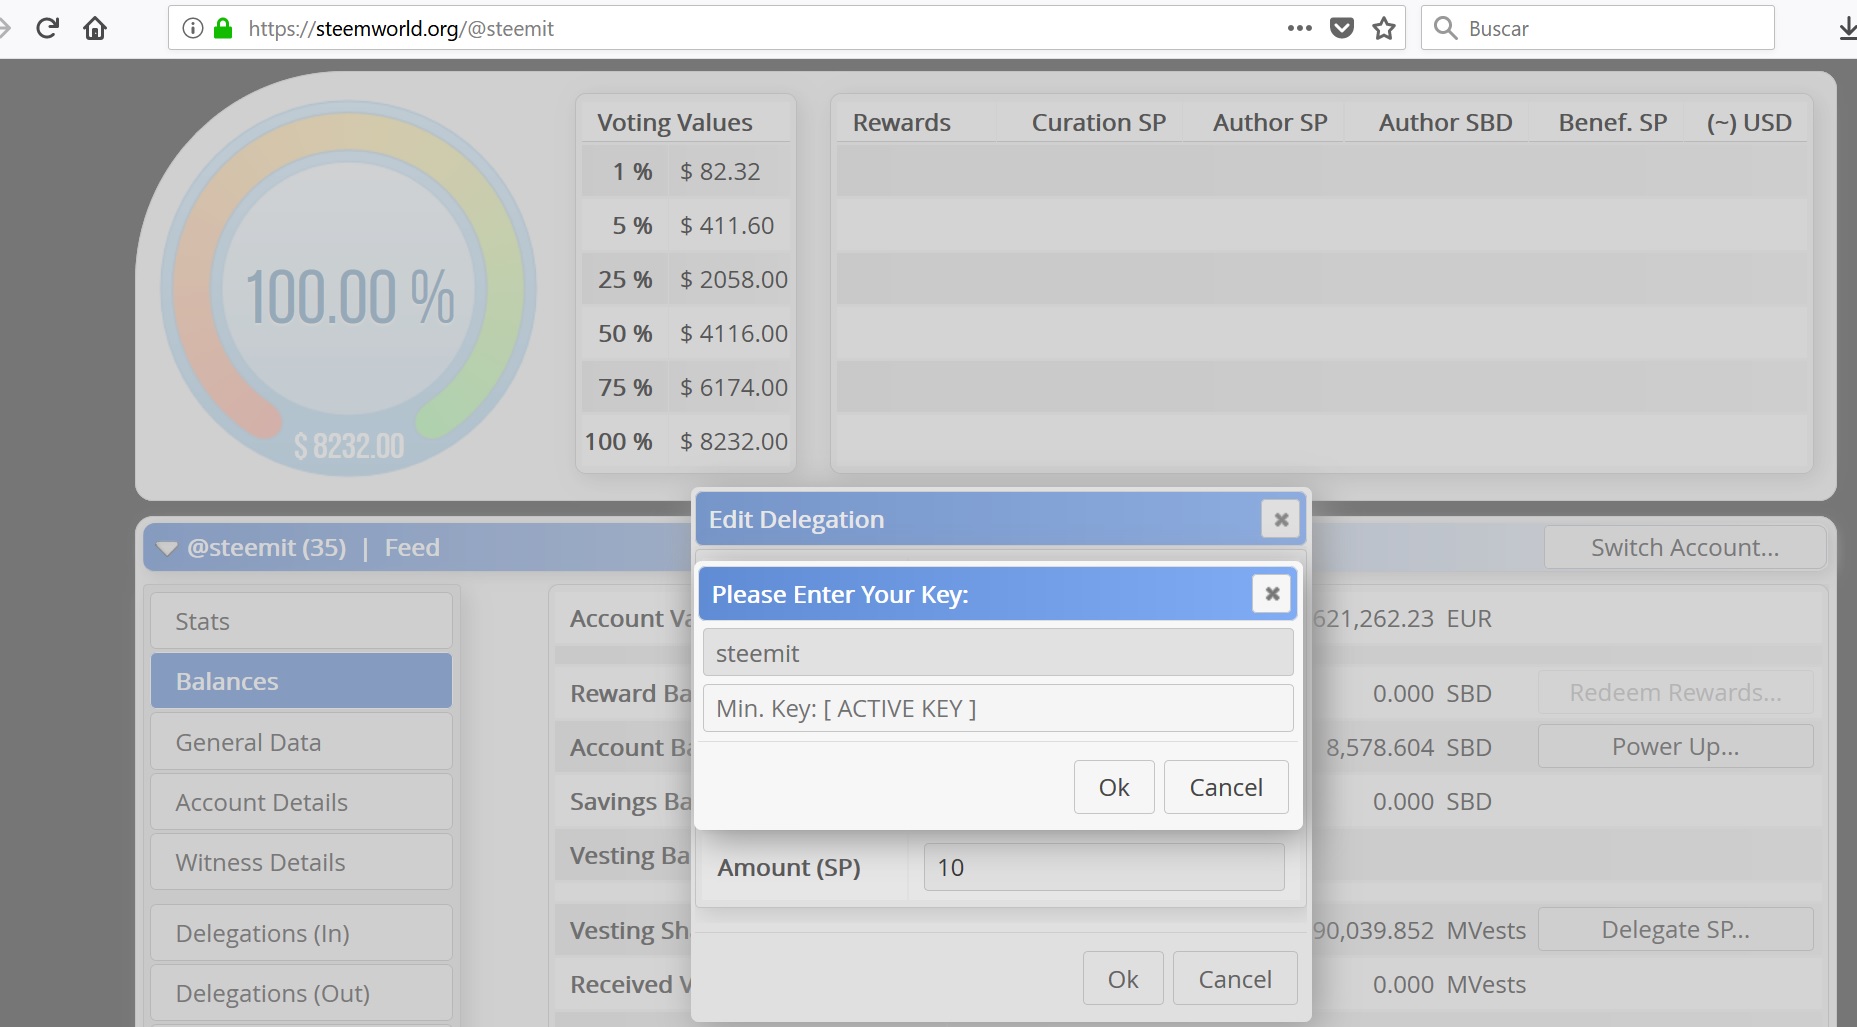Go to browser home page icon
Viewport: 1857px width, 1027px height.
click(95, 28)
